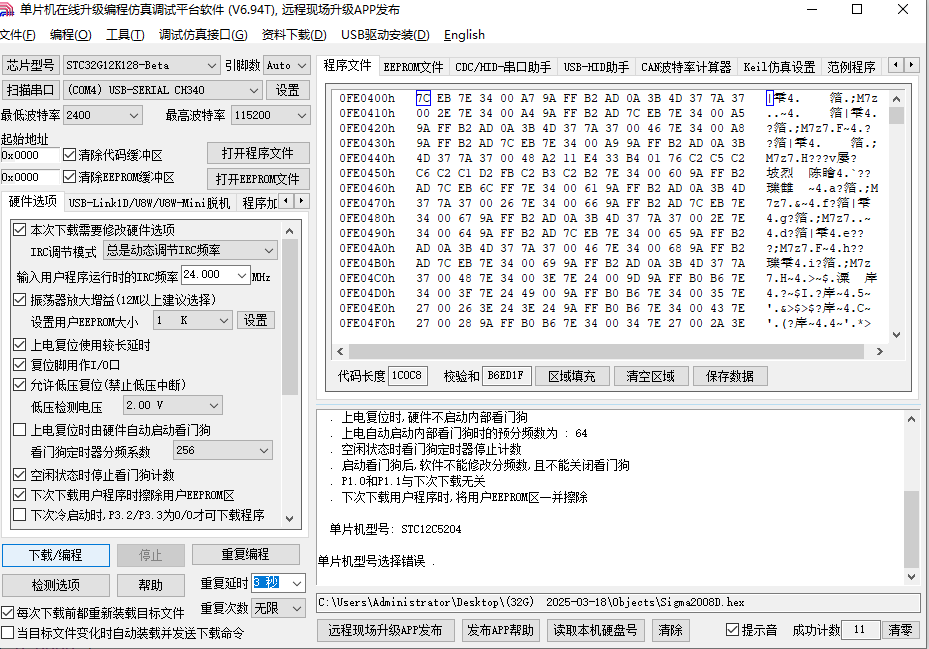Toggle 复位脚用作I/O口 checkbox
This screenshot has width=929, height=649.
tap(20, 365)
